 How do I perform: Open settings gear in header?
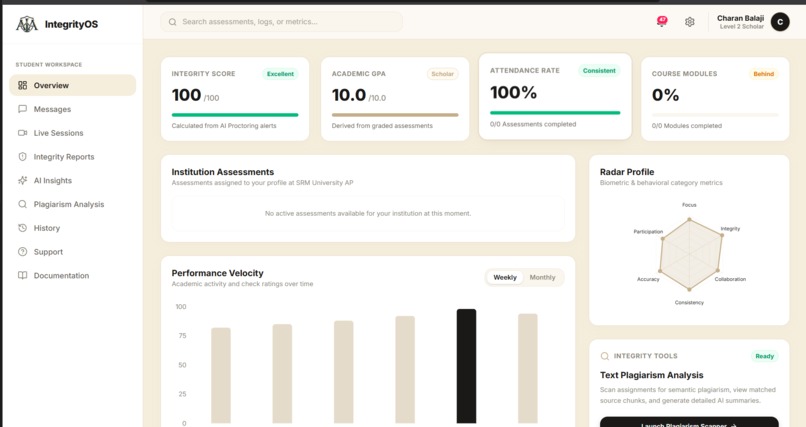click(x=689, y=22)
